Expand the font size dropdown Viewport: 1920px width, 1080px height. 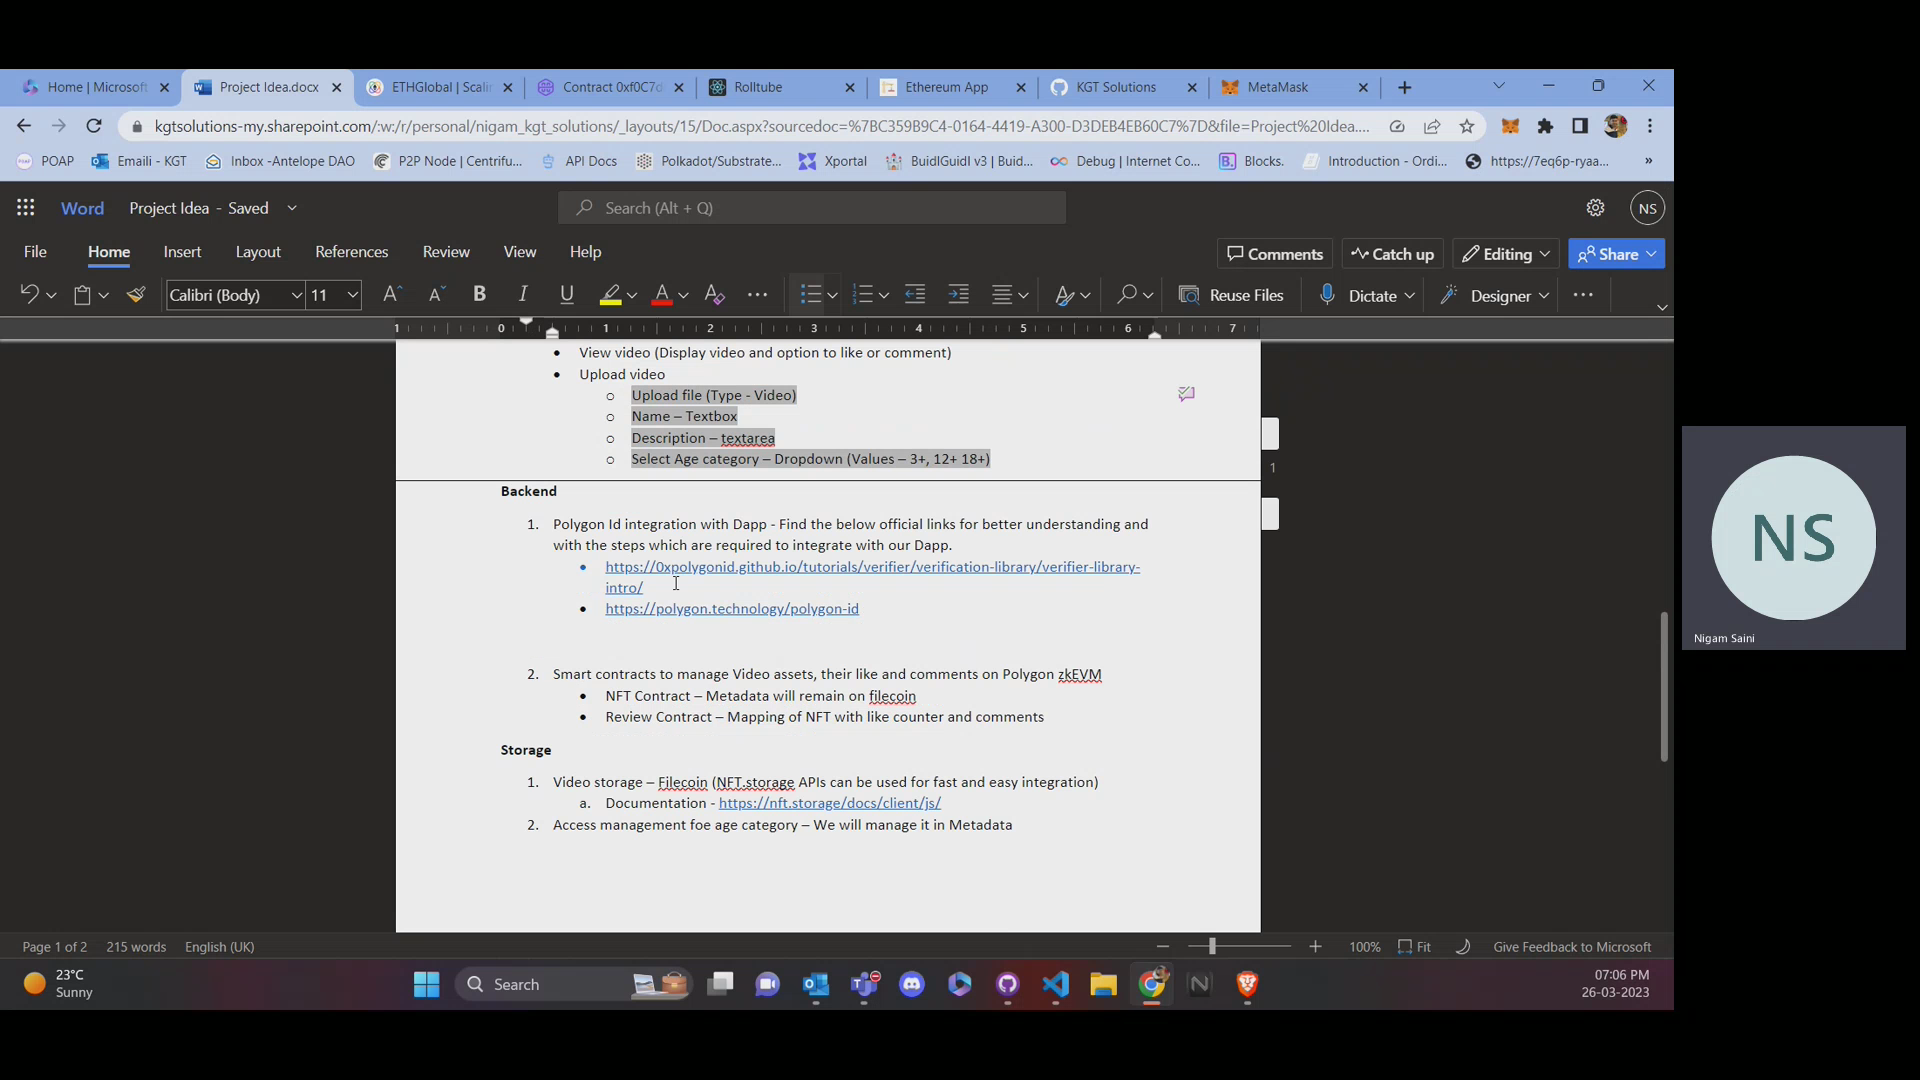(352, 295)
